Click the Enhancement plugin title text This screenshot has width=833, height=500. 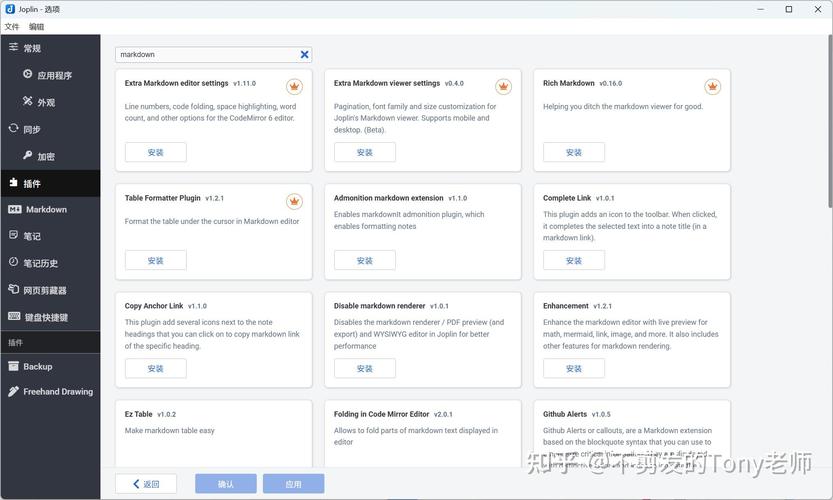[566, 306]
